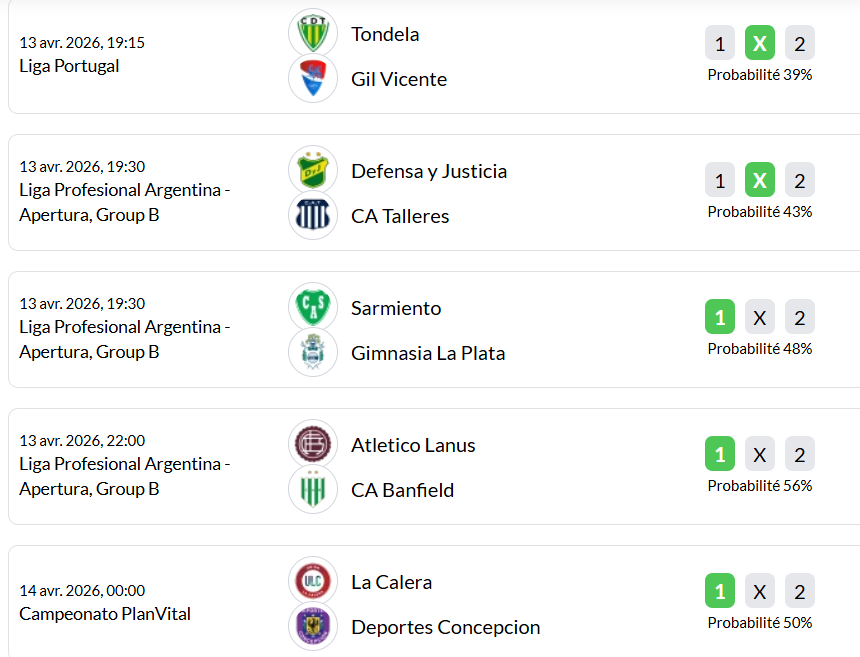The width and height of the screenshot is (860, 657).
Task: Choose draw X for Atletico Lanus match
Action: (x=760, y=454)
